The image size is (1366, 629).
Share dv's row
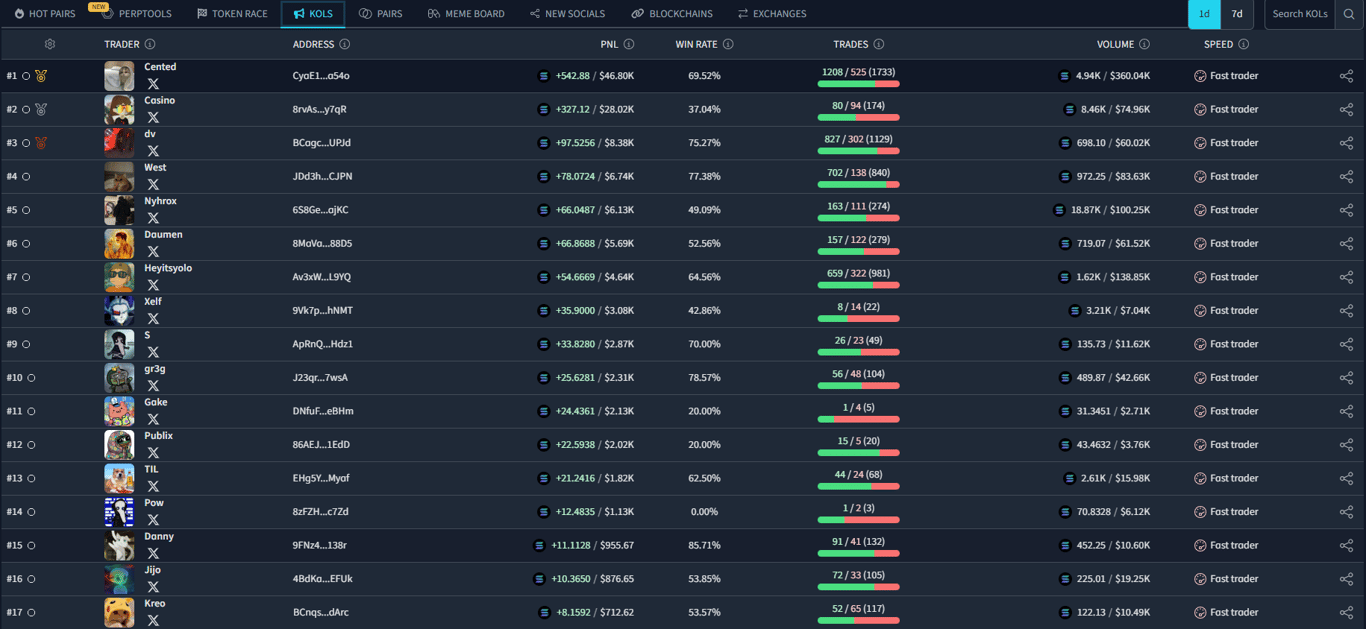tap(1346, 143)
